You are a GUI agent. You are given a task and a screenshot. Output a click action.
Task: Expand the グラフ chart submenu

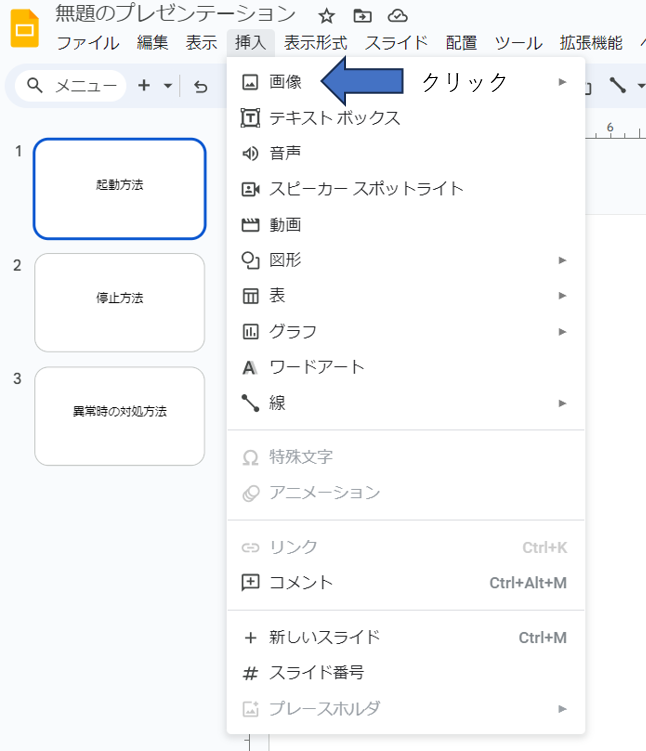click(293, 331)
